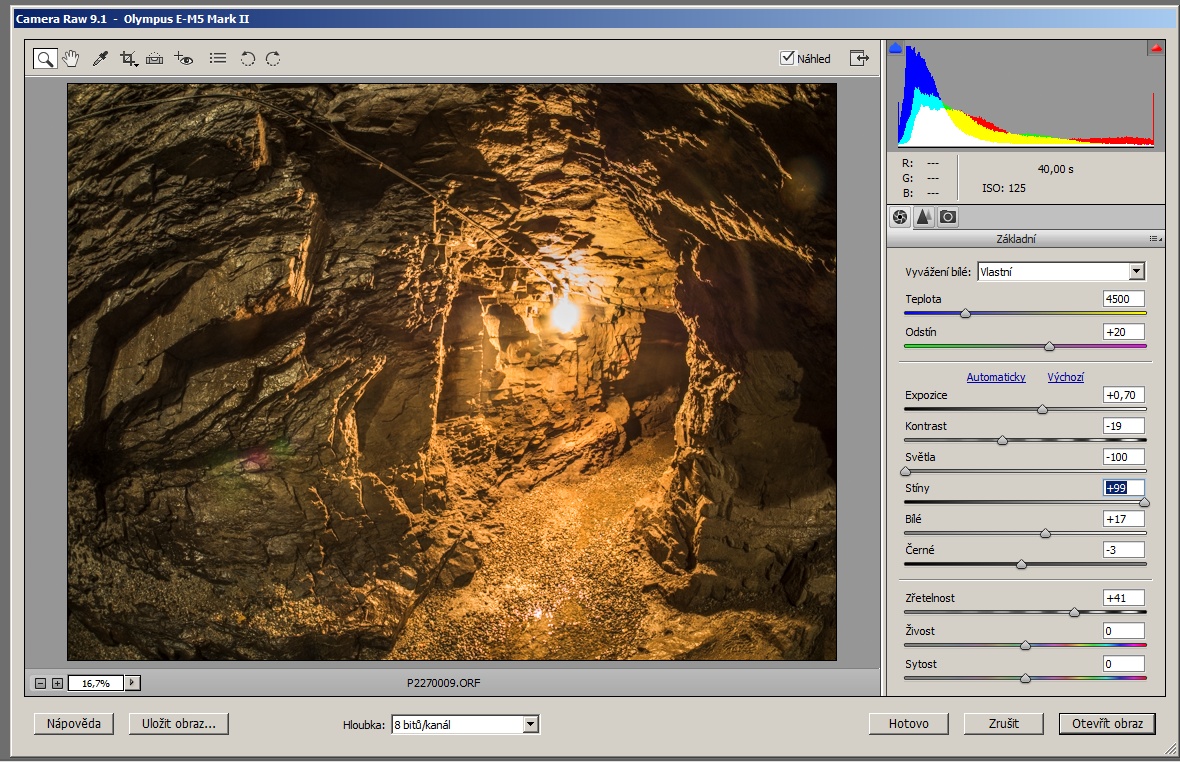Rotate image 90° clockwise
This screenshot has width=1180, height=762.
click(273, 59)
